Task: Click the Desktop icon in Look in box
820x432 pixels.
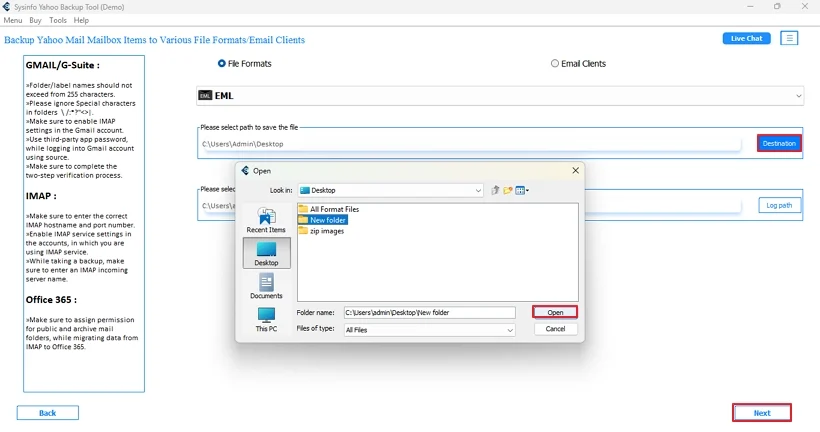Action: 305,190
